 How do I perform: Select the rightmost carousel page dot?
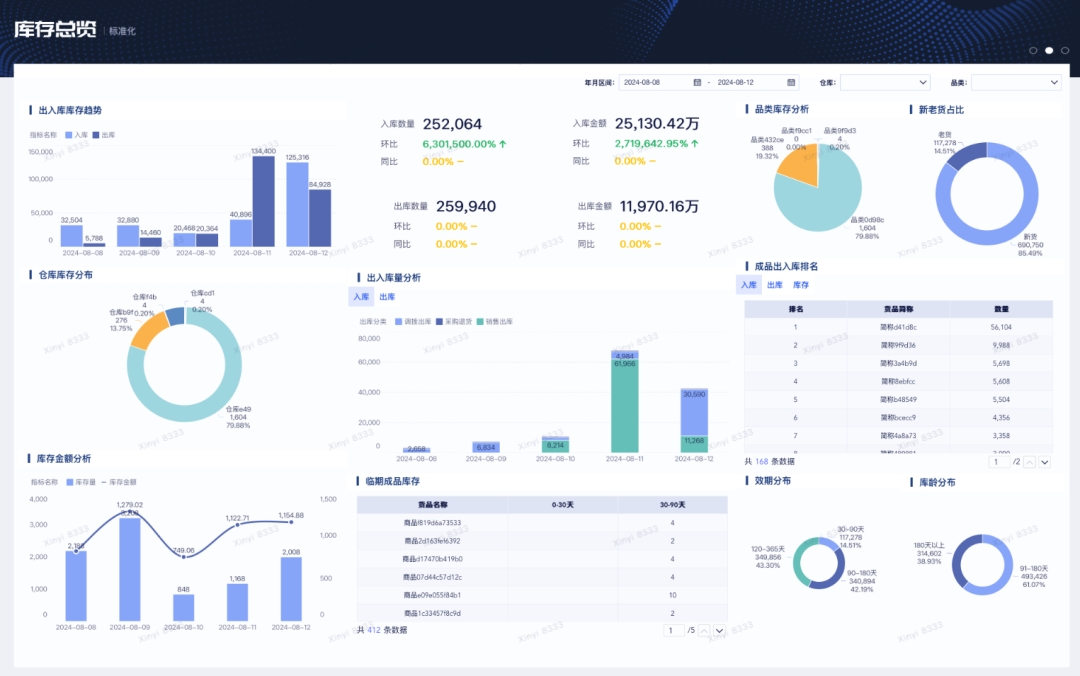(1065, 50)
